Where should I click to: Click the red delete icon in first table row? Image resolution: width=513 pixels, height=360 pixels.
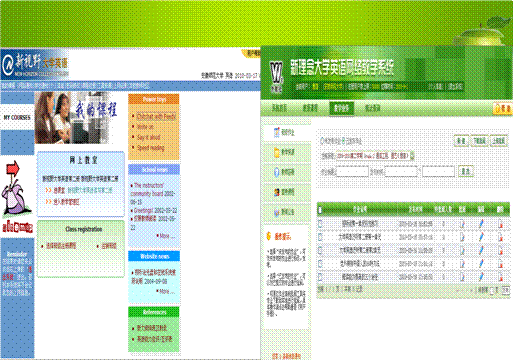point(500,224)
